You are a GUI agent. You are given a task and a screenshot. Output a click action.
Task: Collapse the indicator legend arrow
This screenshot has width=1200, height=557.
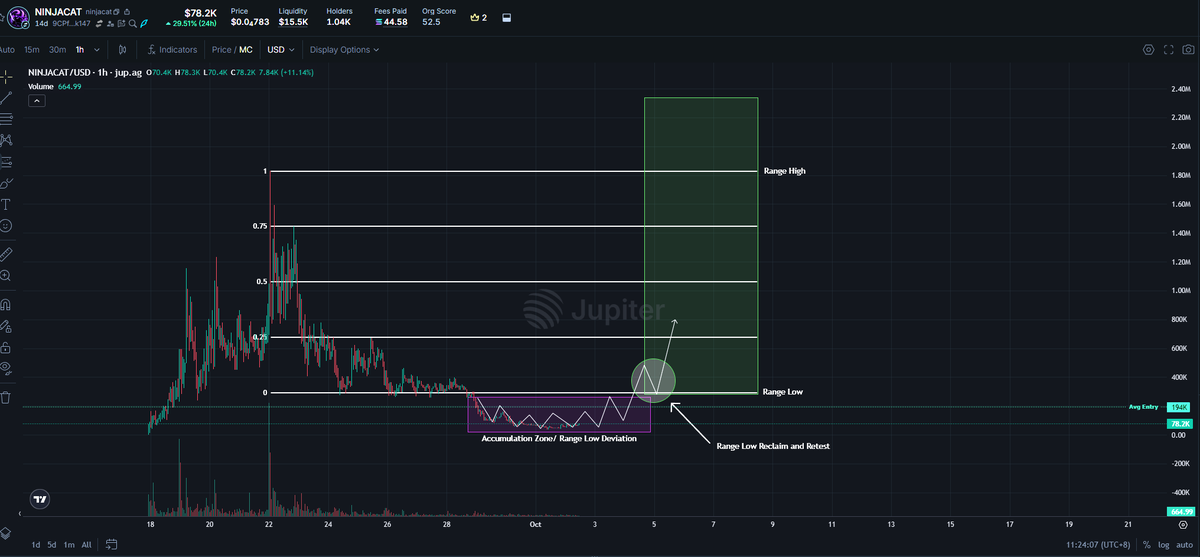click(x=37, y=101)
